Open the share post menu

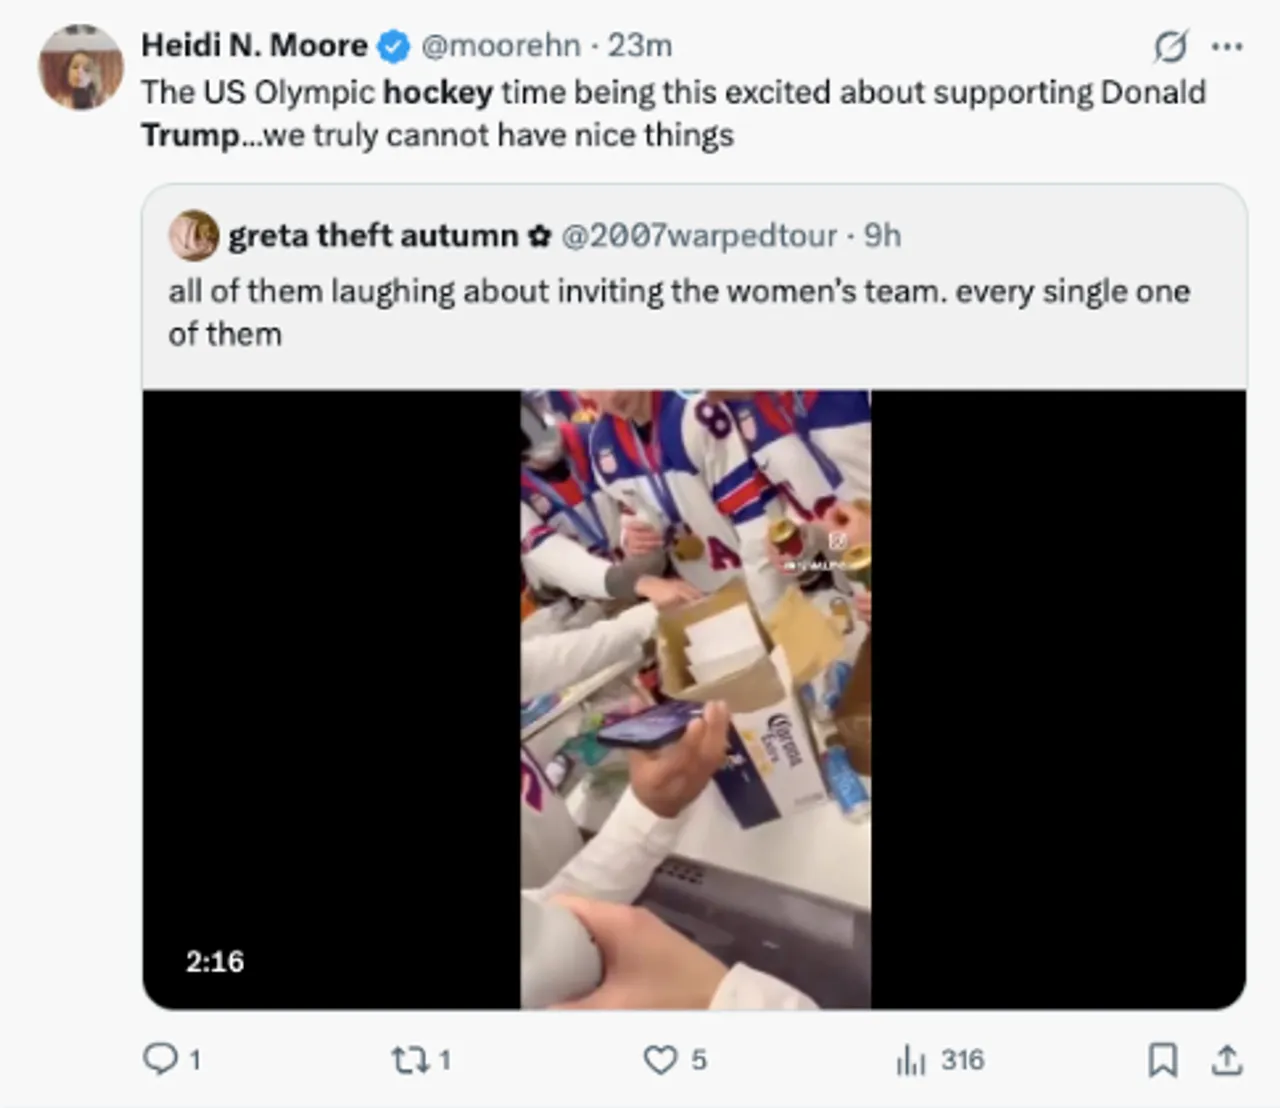tap(1226, 1059)
